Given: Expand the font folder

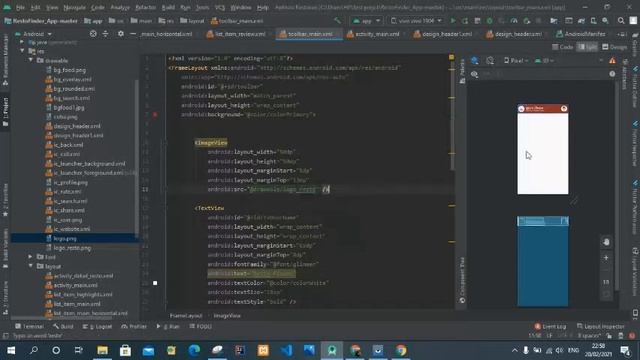Looking at the screenshot, I should pos(31,257).
